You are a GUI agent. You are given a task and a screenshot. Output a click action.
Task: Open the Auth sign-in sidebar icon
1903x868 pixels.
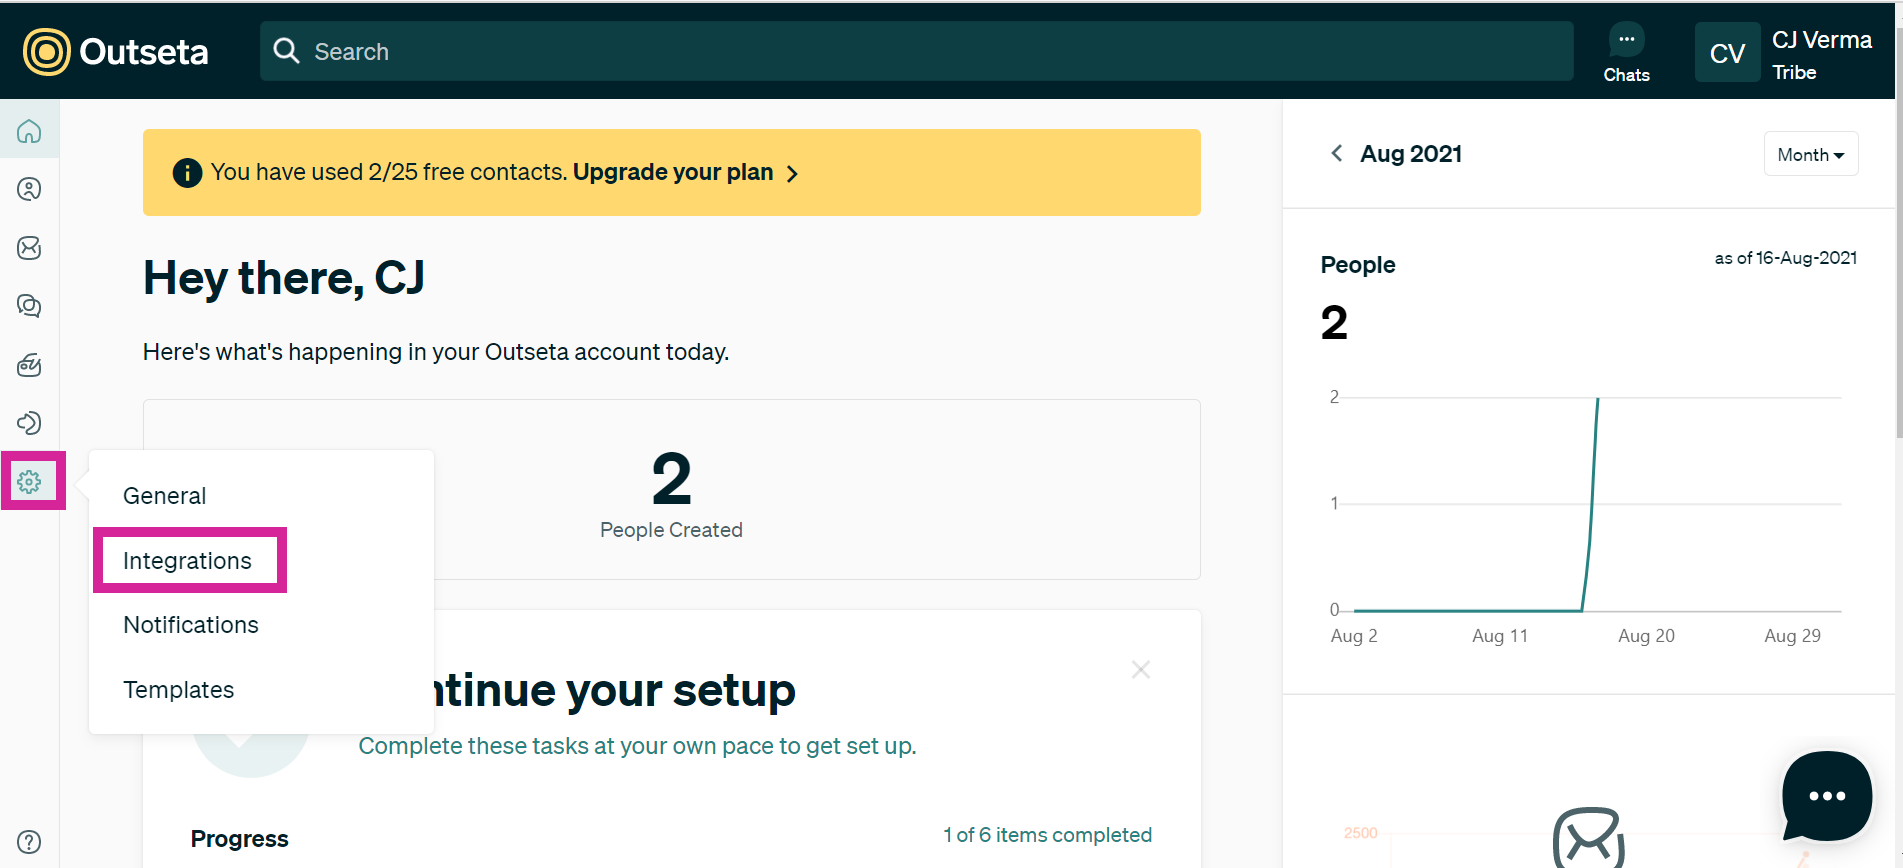click(x=29, y=423)
